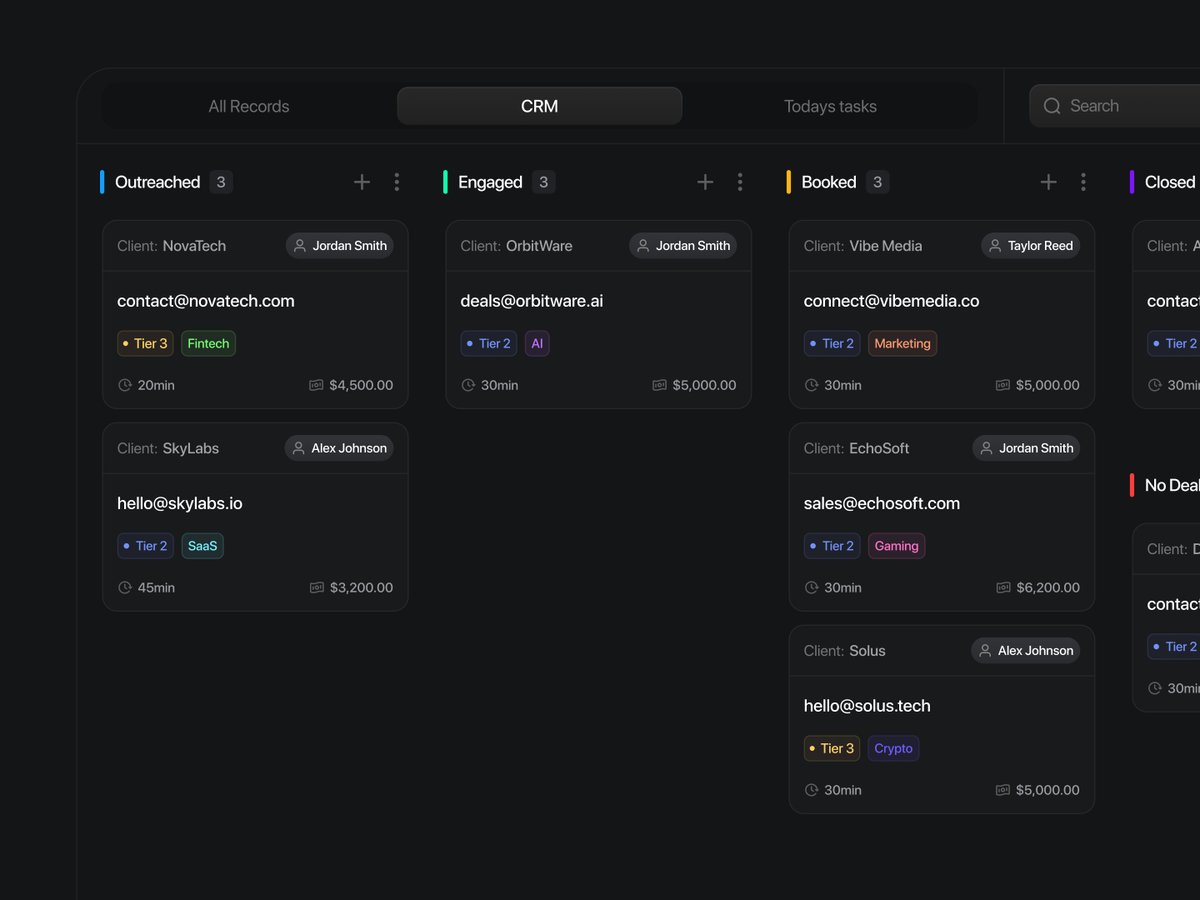Click the Booked column title
The height and width of the screenshot is (900, 1200).
[829, 182]
